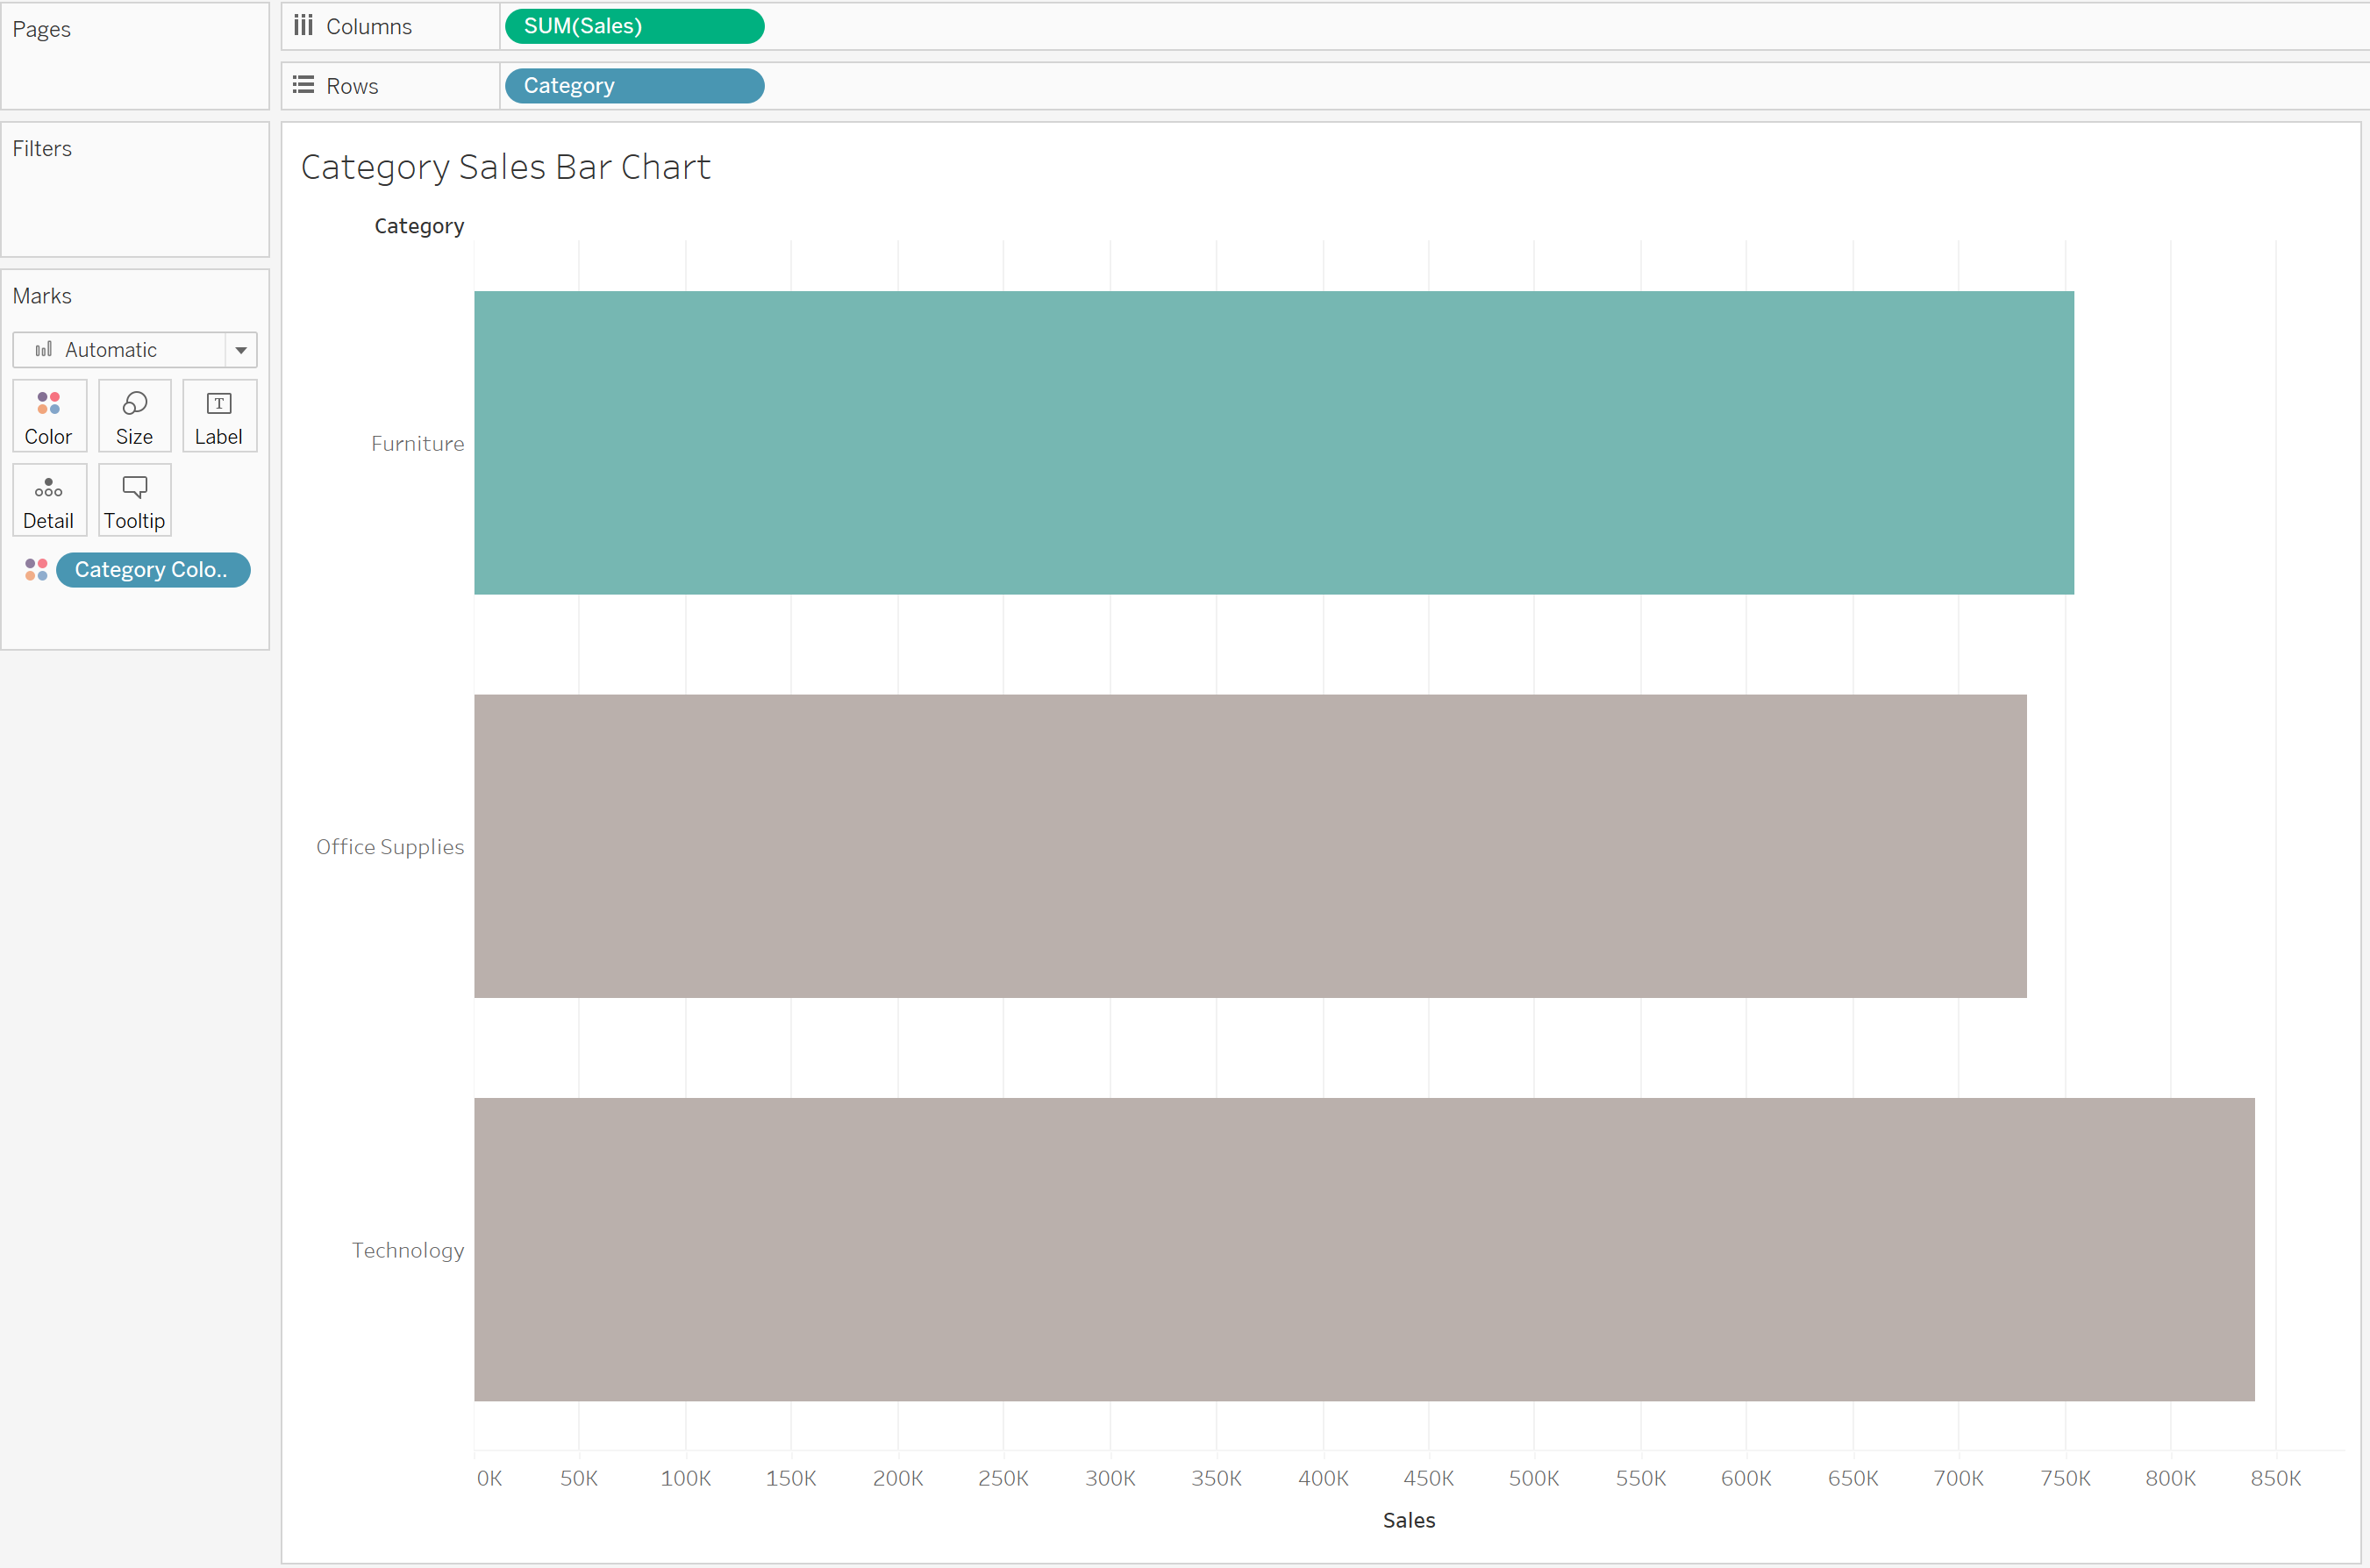Click the Tooltip marks card icon
The width and height of the screenshot is (2370, 1568).
coord(134,487)
